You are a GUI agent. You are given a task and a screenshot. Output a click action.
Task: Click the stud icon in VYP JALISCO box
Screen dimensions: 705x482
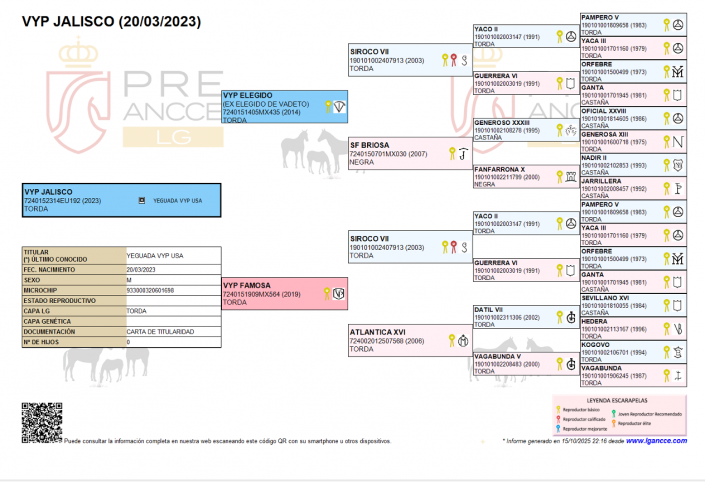(x=142, y=200)
